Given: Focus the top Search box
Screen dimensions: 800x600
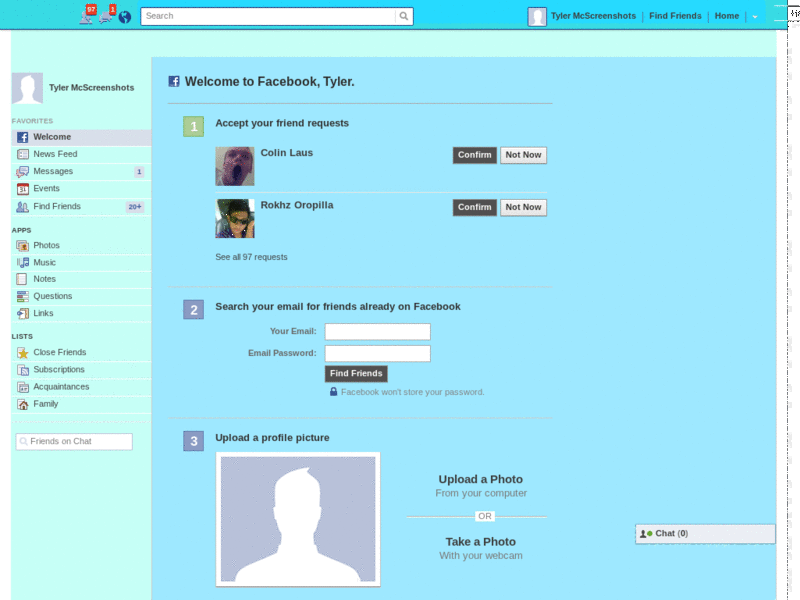Looking at the screenshot, I should click(x=268, y=16).
